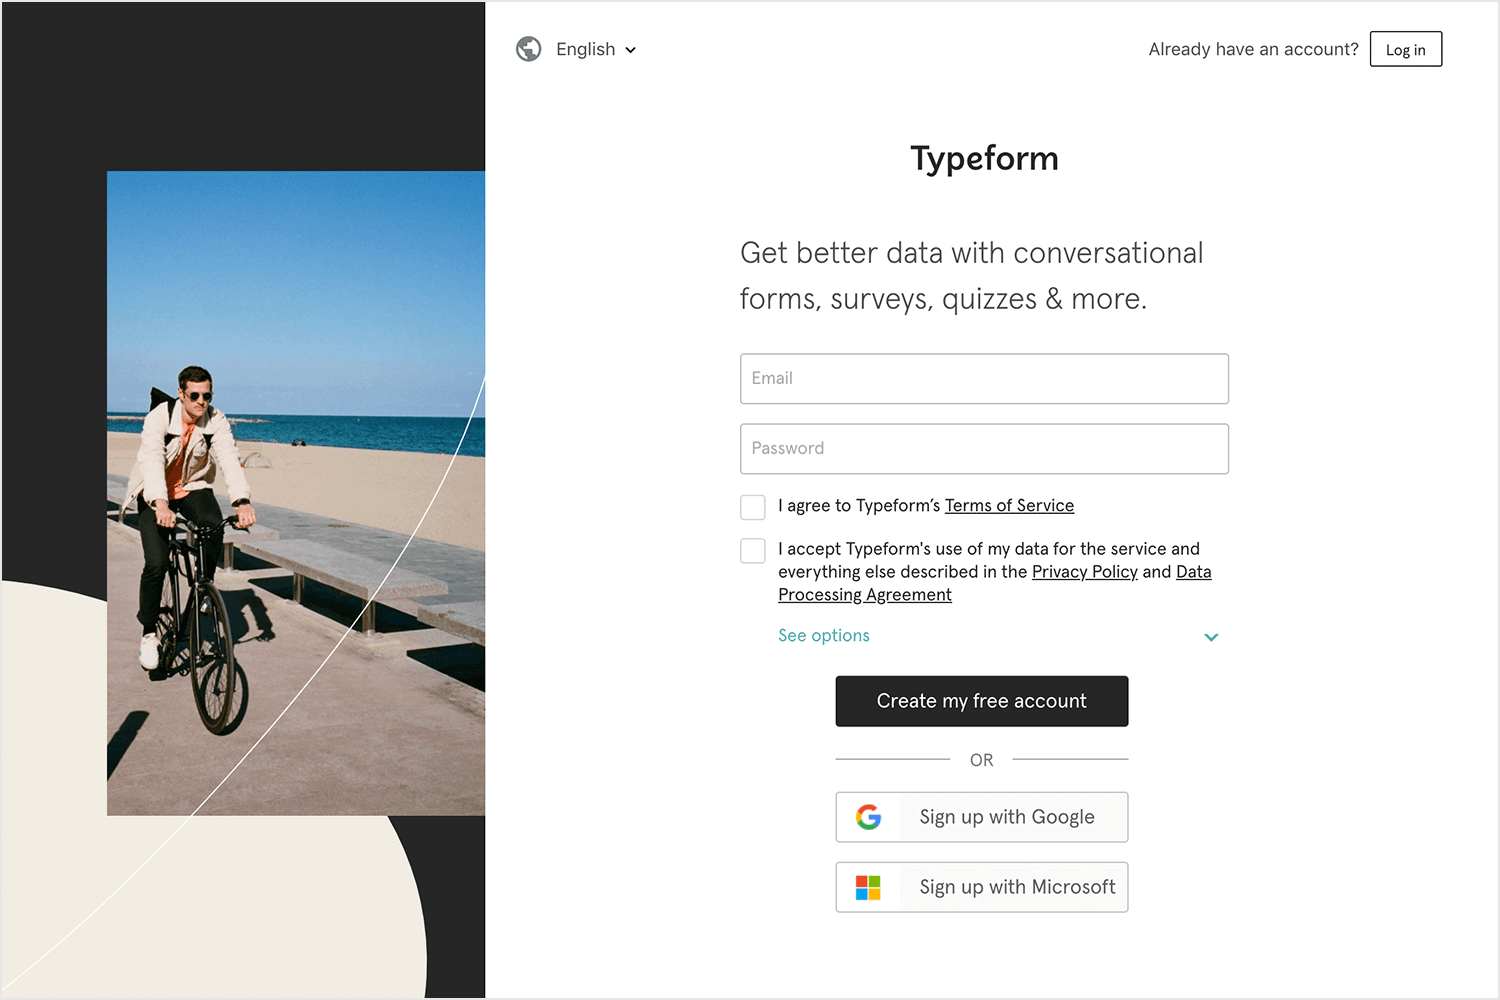Click 'Already have an account?' text
The width and height of the screenshot is (1500, 1000).
(1253, 49)
